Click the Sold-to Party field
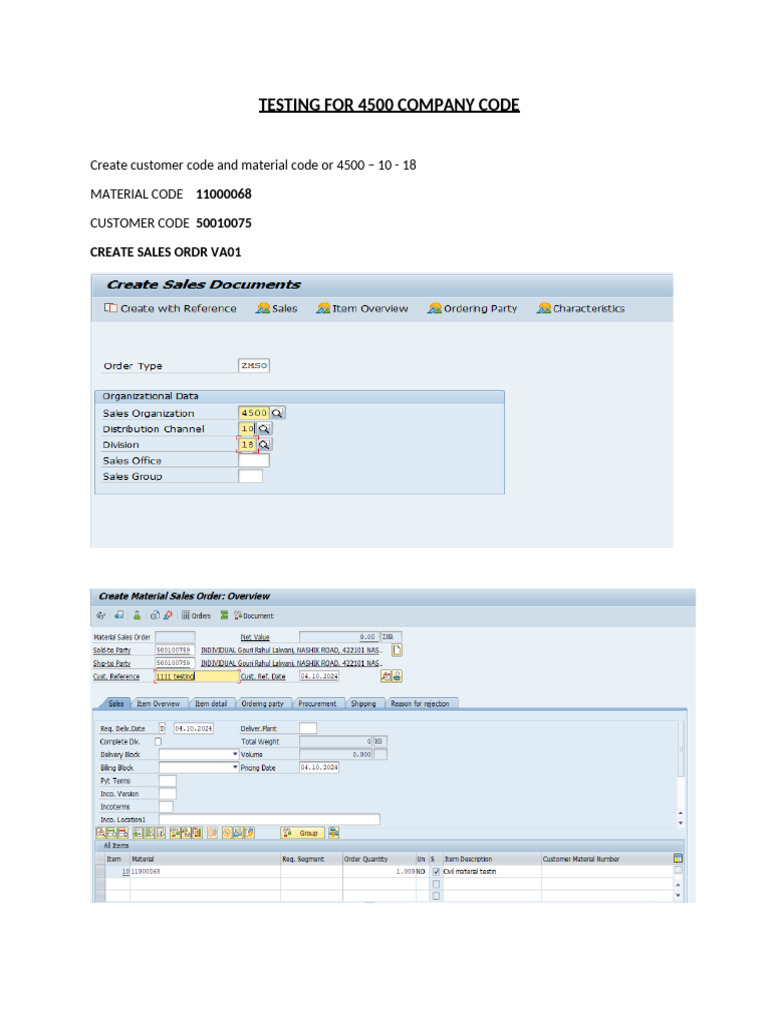 pyautogui.click(x=174, y=650)
